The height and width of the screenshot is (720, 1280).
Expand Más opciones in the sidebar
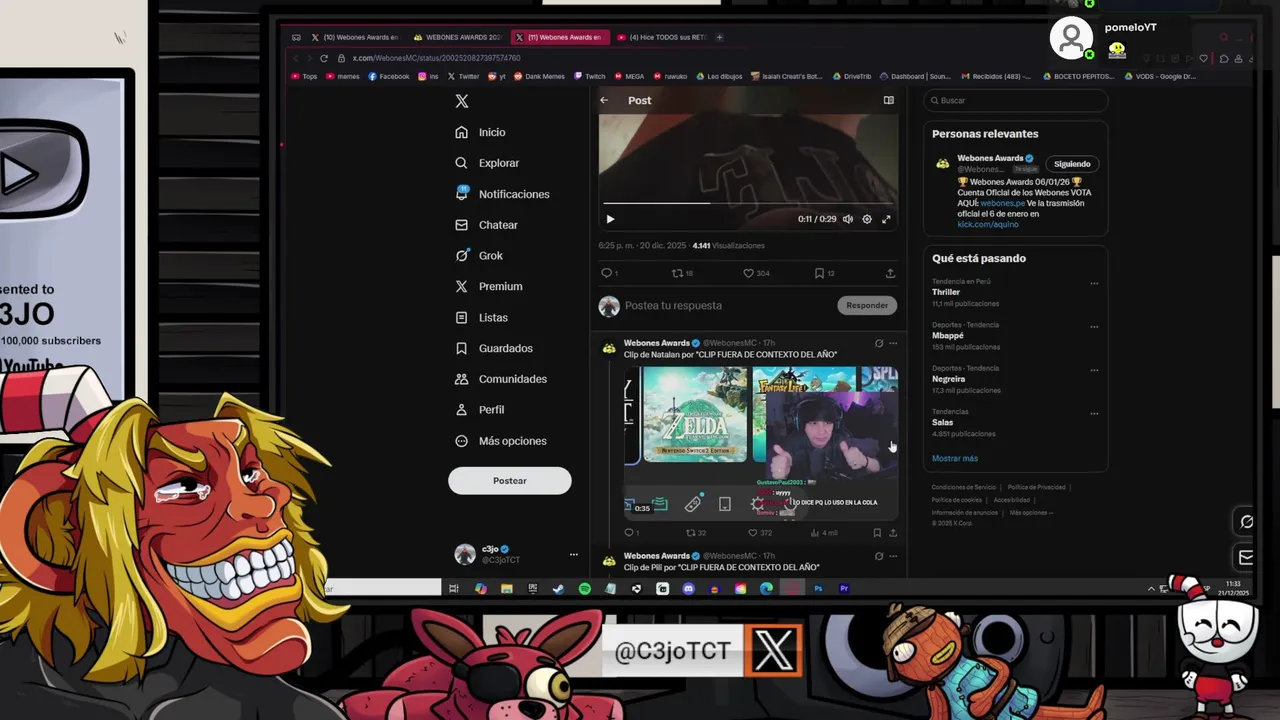coord(501,441)
